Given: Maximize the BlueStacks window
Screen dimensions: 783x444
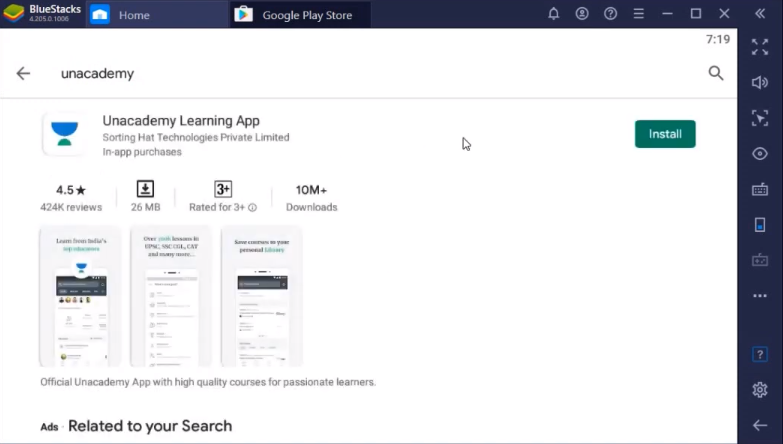Looking at the screenshot, I should (696, 14).
